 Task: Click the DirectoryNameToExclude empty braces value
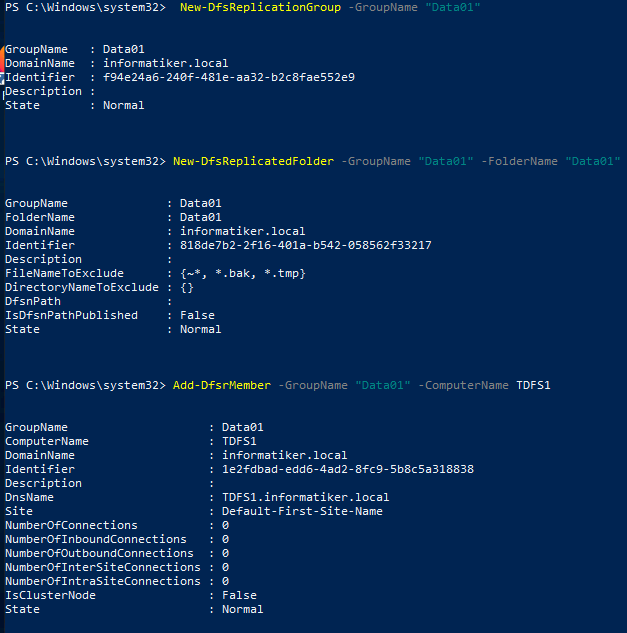coord(187,287)
